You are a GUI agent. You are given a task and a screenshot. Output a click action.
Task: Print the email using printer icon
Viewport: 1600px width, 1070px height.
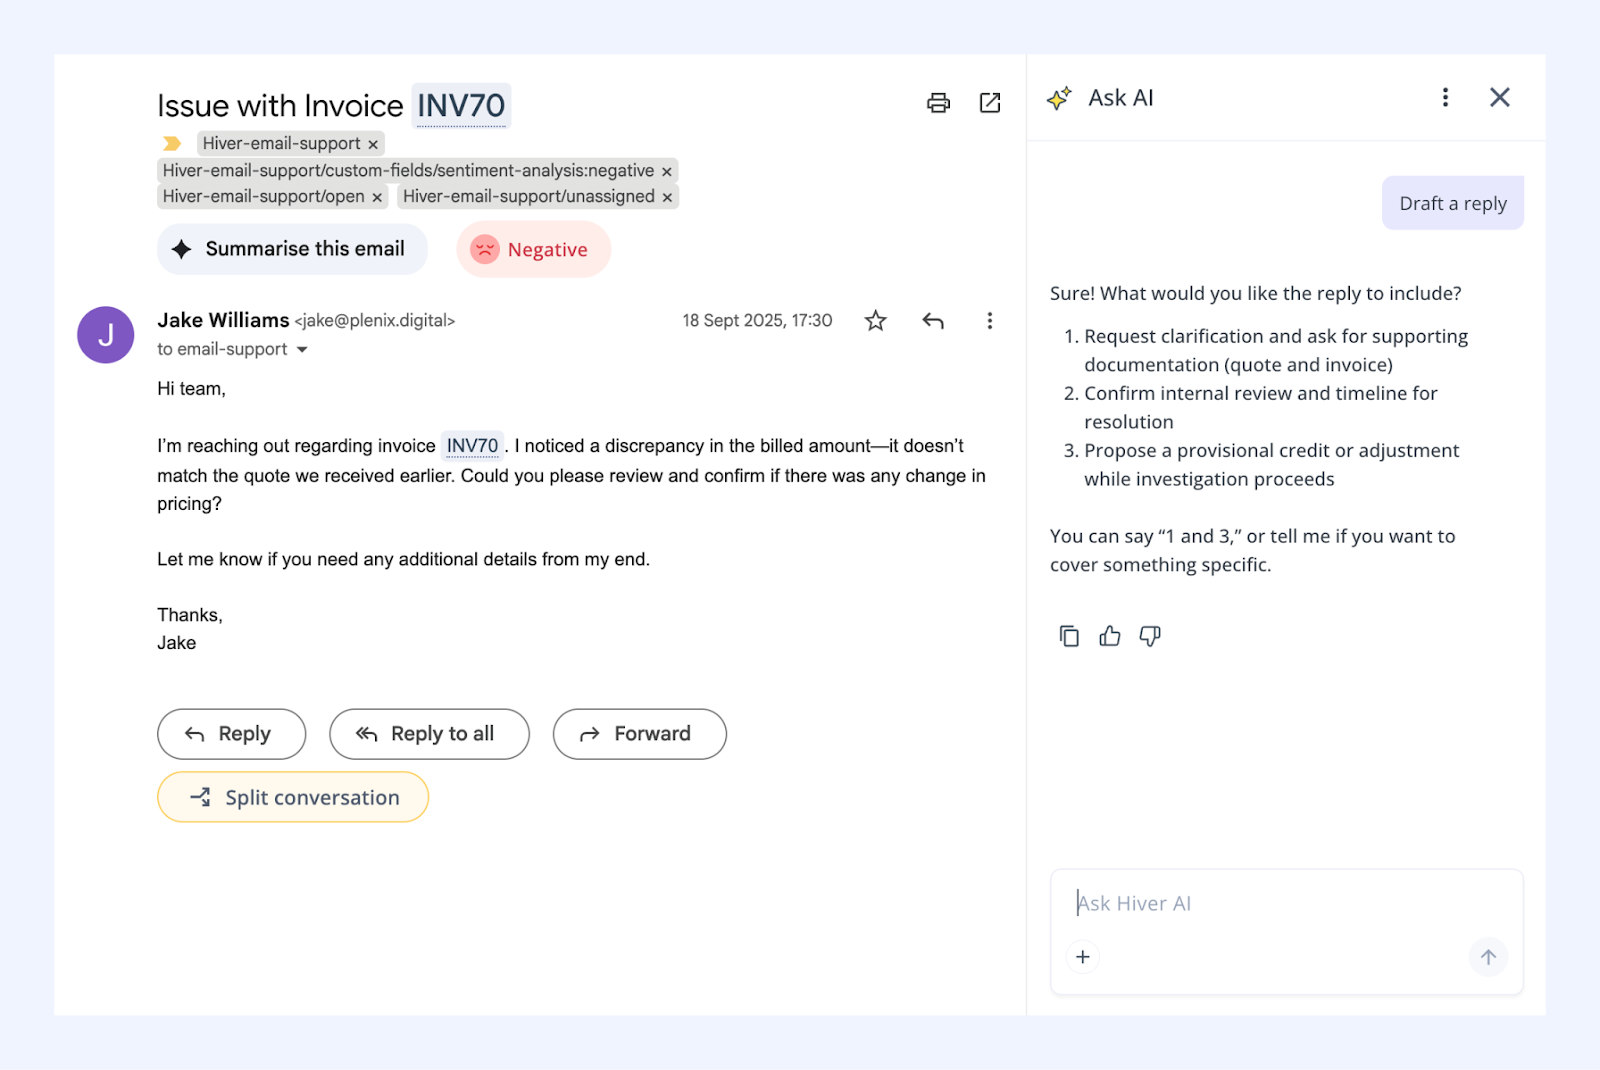click(938, 103)
